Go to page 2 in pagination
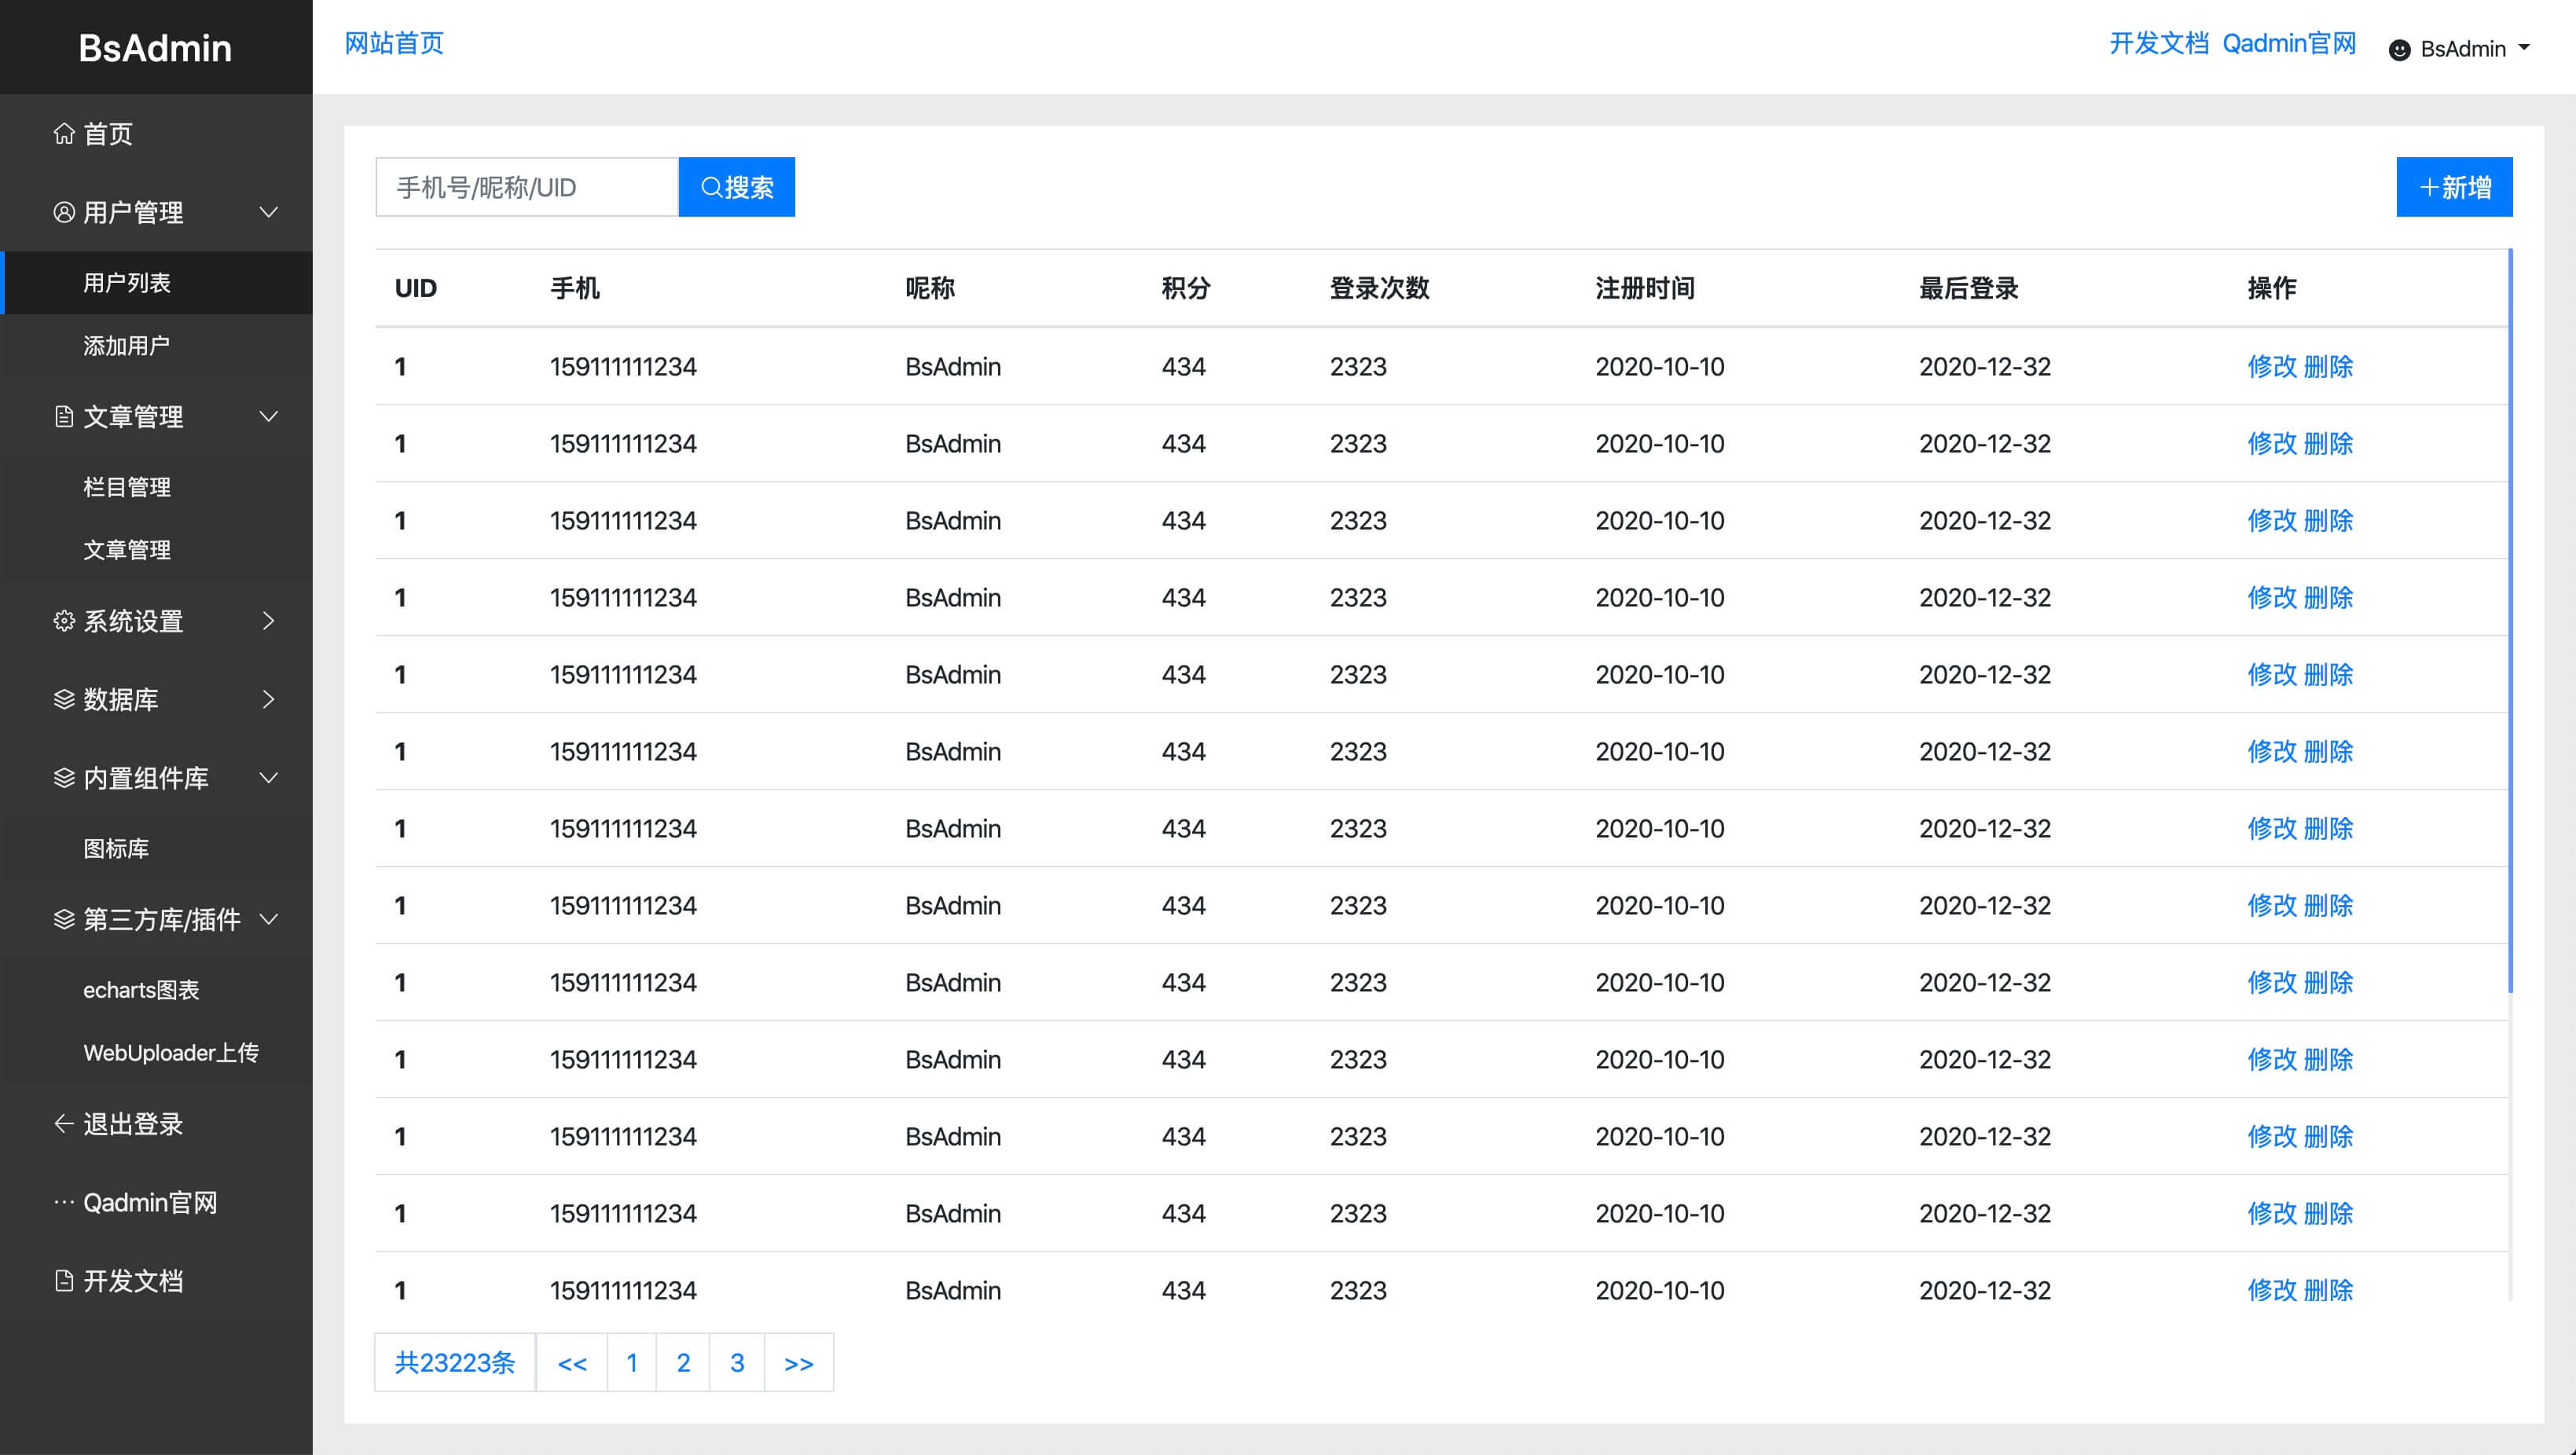This screenshot has width=2576, height=1455. pyautogui.click(x=683, y=1363)
